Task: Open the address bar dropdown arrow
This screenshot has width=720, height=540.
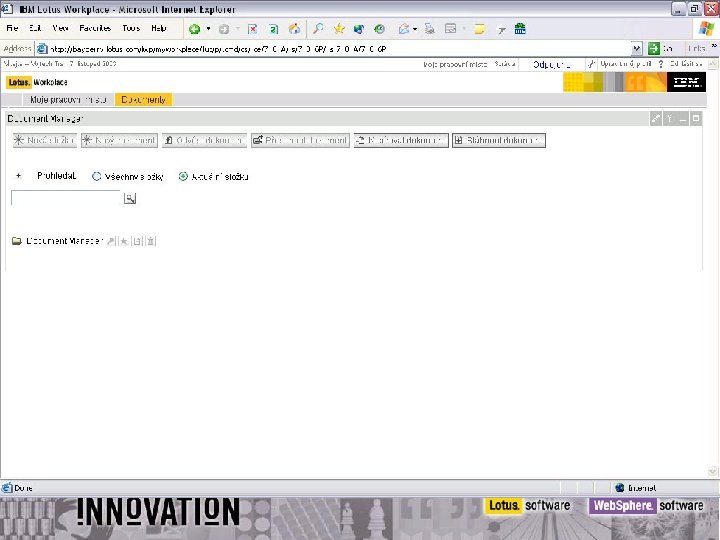Action: pyautogui.click(x=636, y=48)
